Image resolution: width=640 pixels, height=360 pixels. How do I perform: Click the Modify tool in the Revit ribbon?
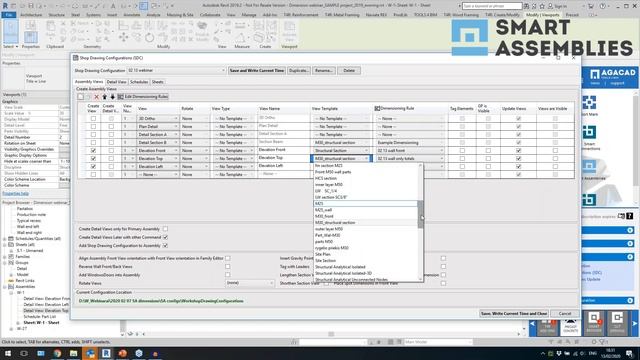pyautogui.click(x=11, y=32)
